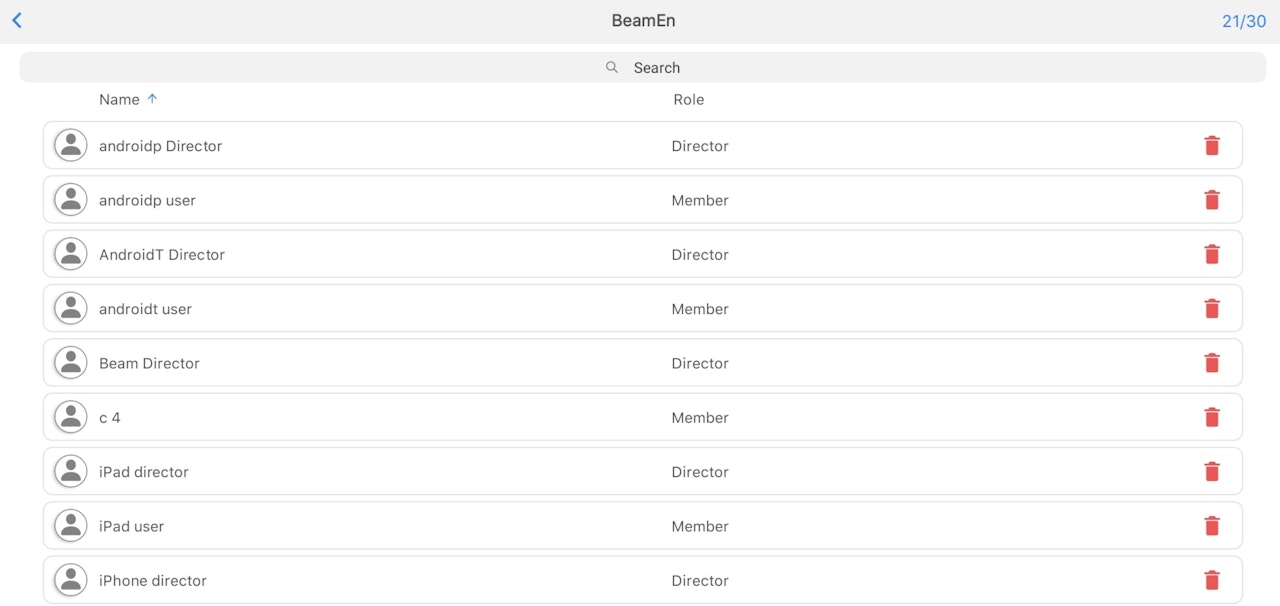Click the Search field
Image resolution: width=1280 pixels, height=606 pixels.
tap(642, 68)
